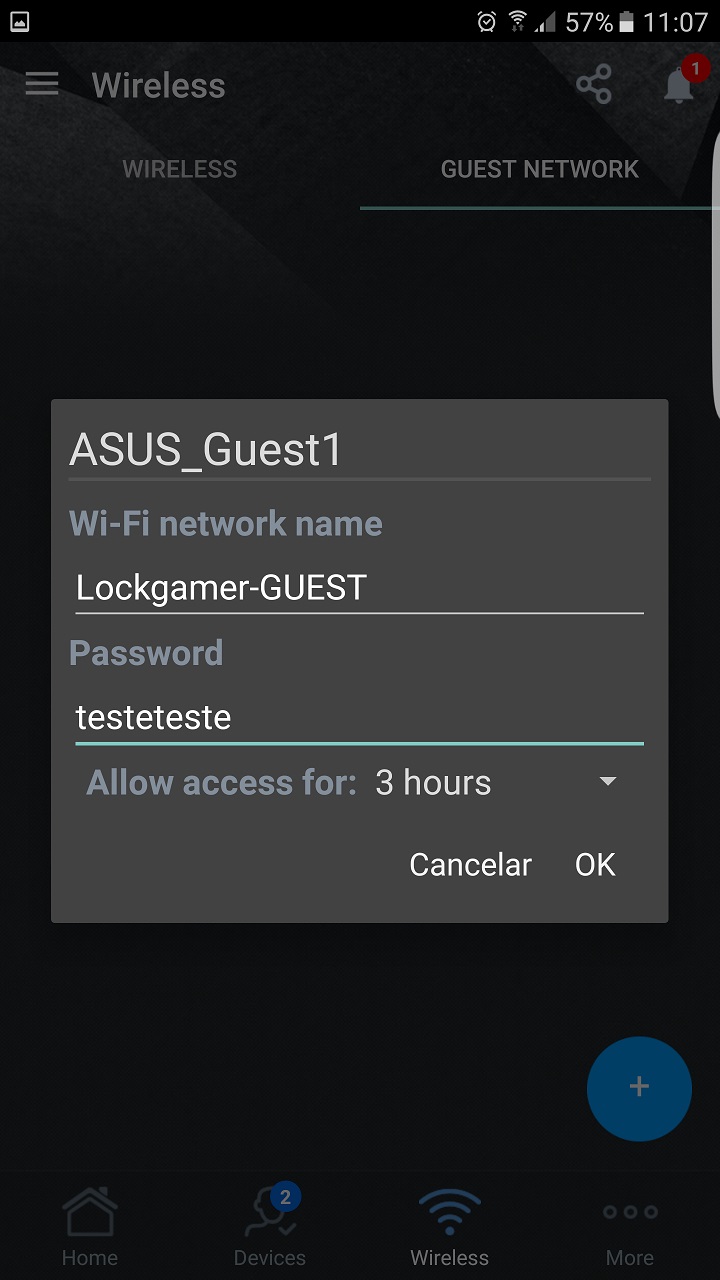Confirm the dialog with OK
Viewport: 720px width, 1280px height.
[595, 864]
